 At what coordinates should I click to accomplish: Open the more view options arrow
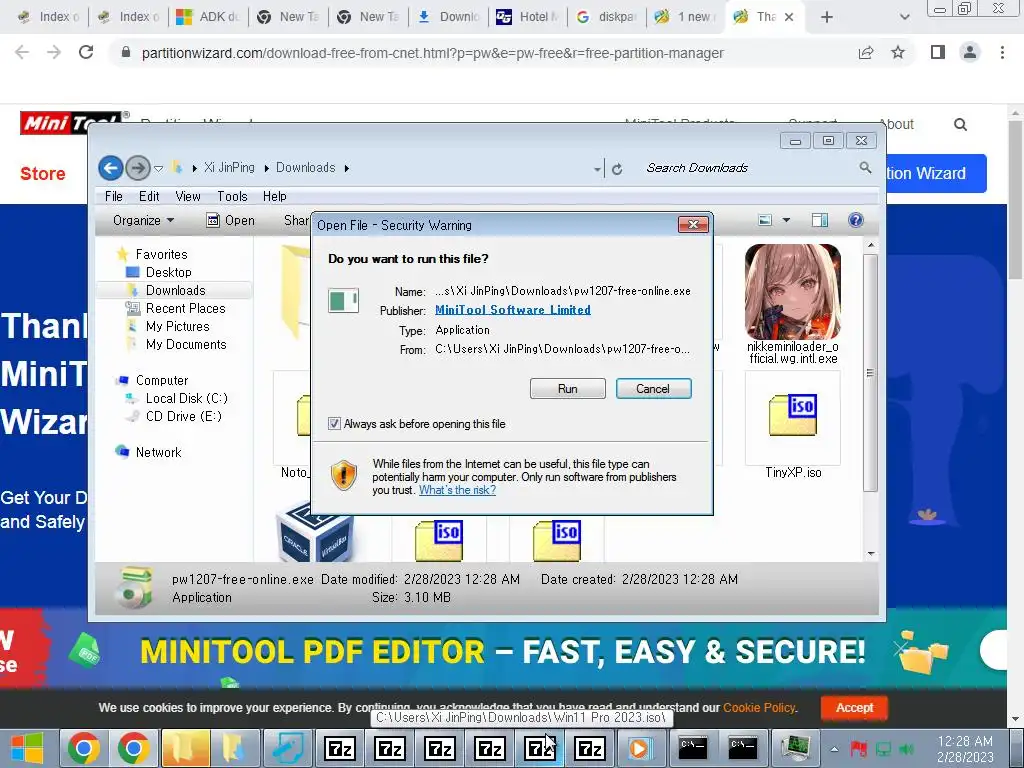(x=786, y=220)
